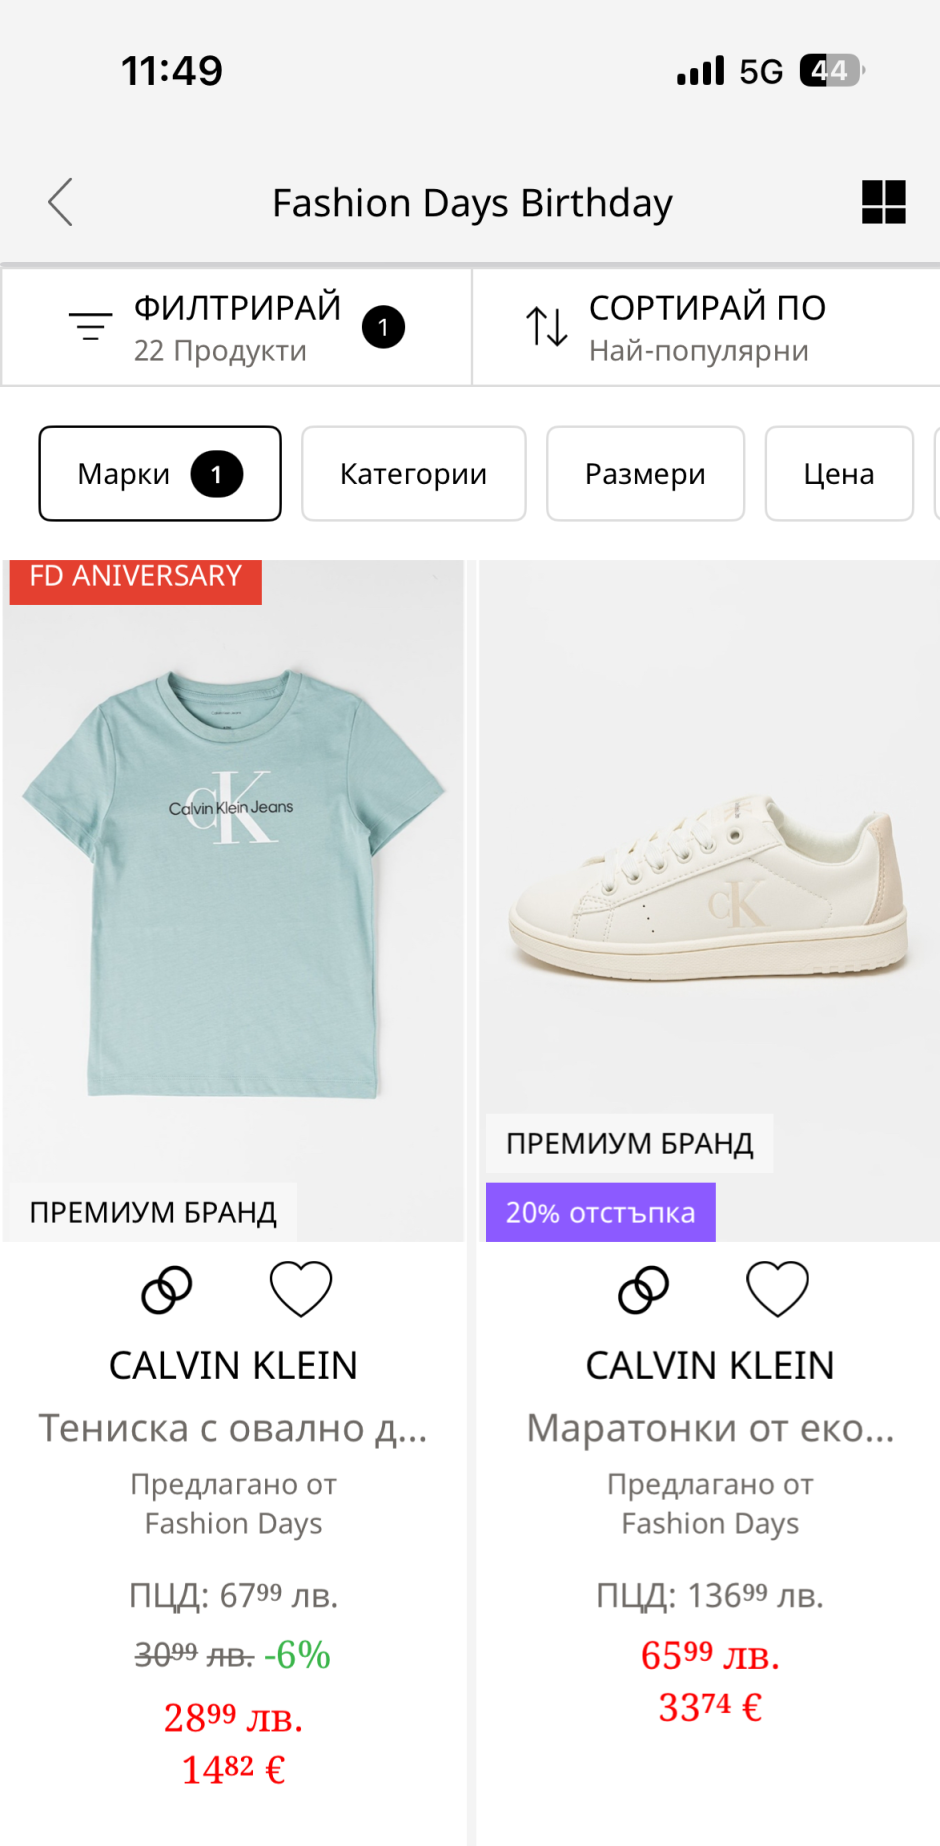Open the Цена price filter
Image resolution: width=940 pixels, height=1846 pixels.
tap(839, 474)
